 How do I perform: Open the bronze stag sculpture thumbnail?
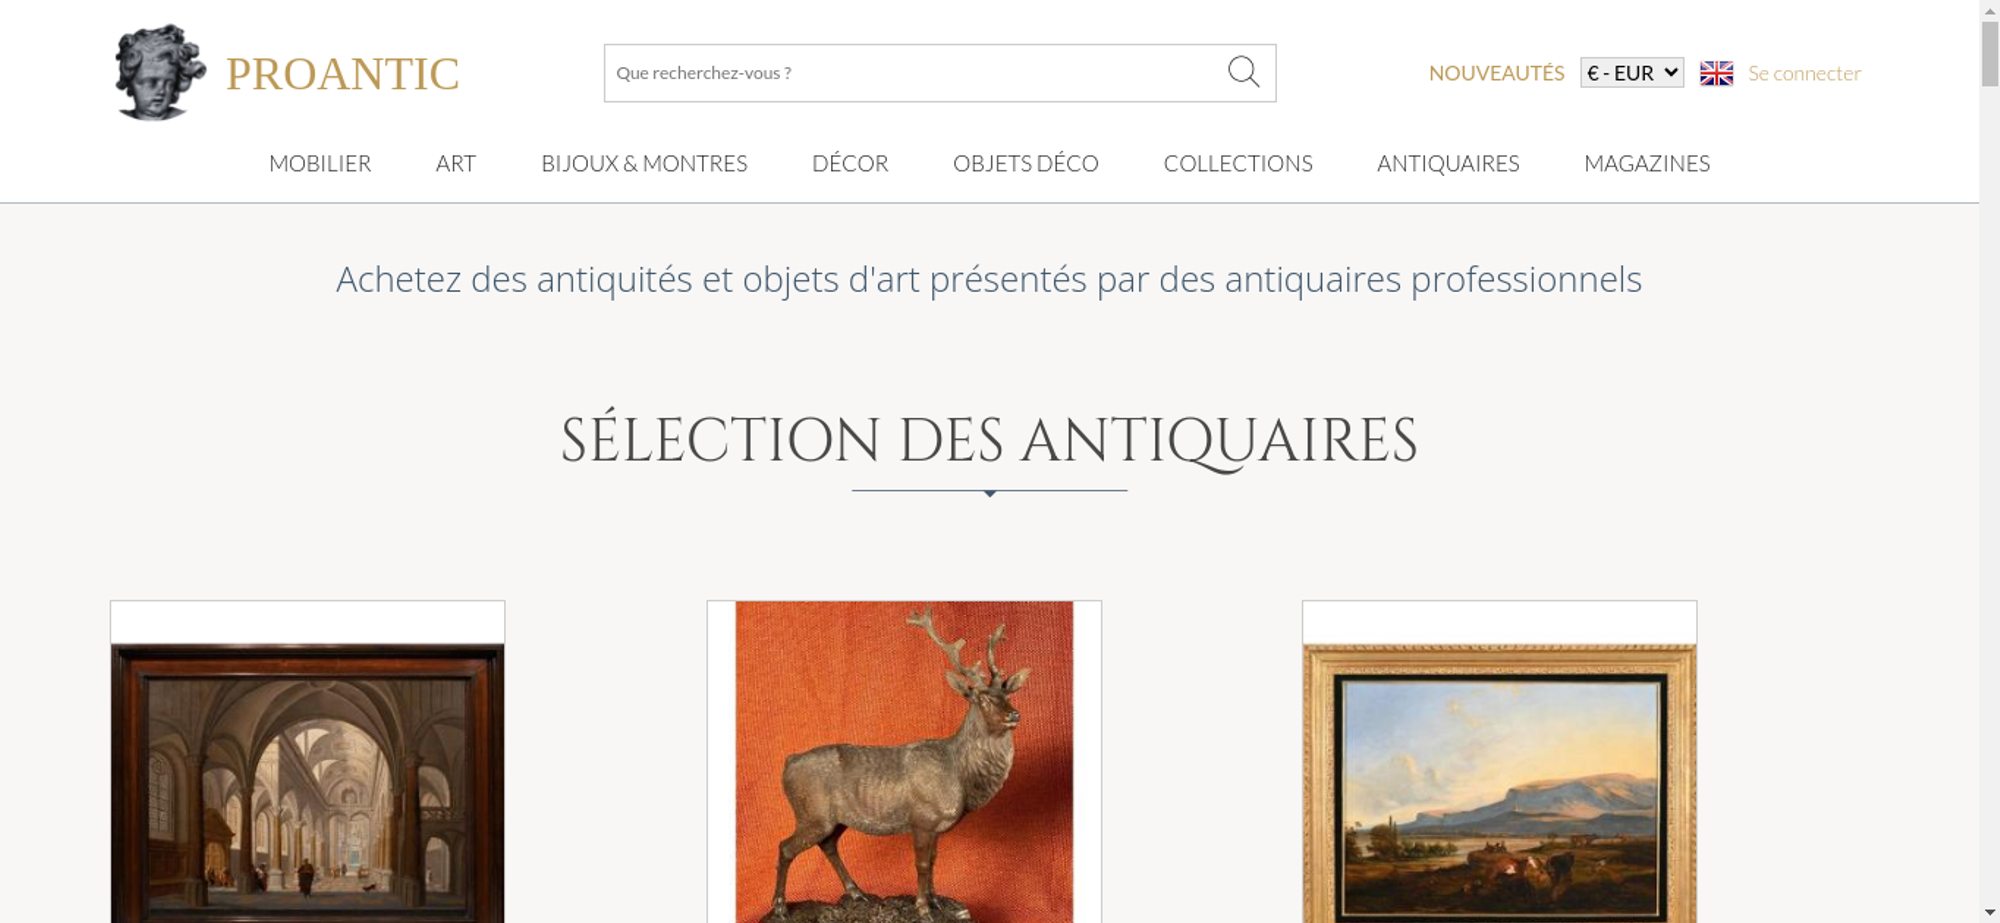904,762
